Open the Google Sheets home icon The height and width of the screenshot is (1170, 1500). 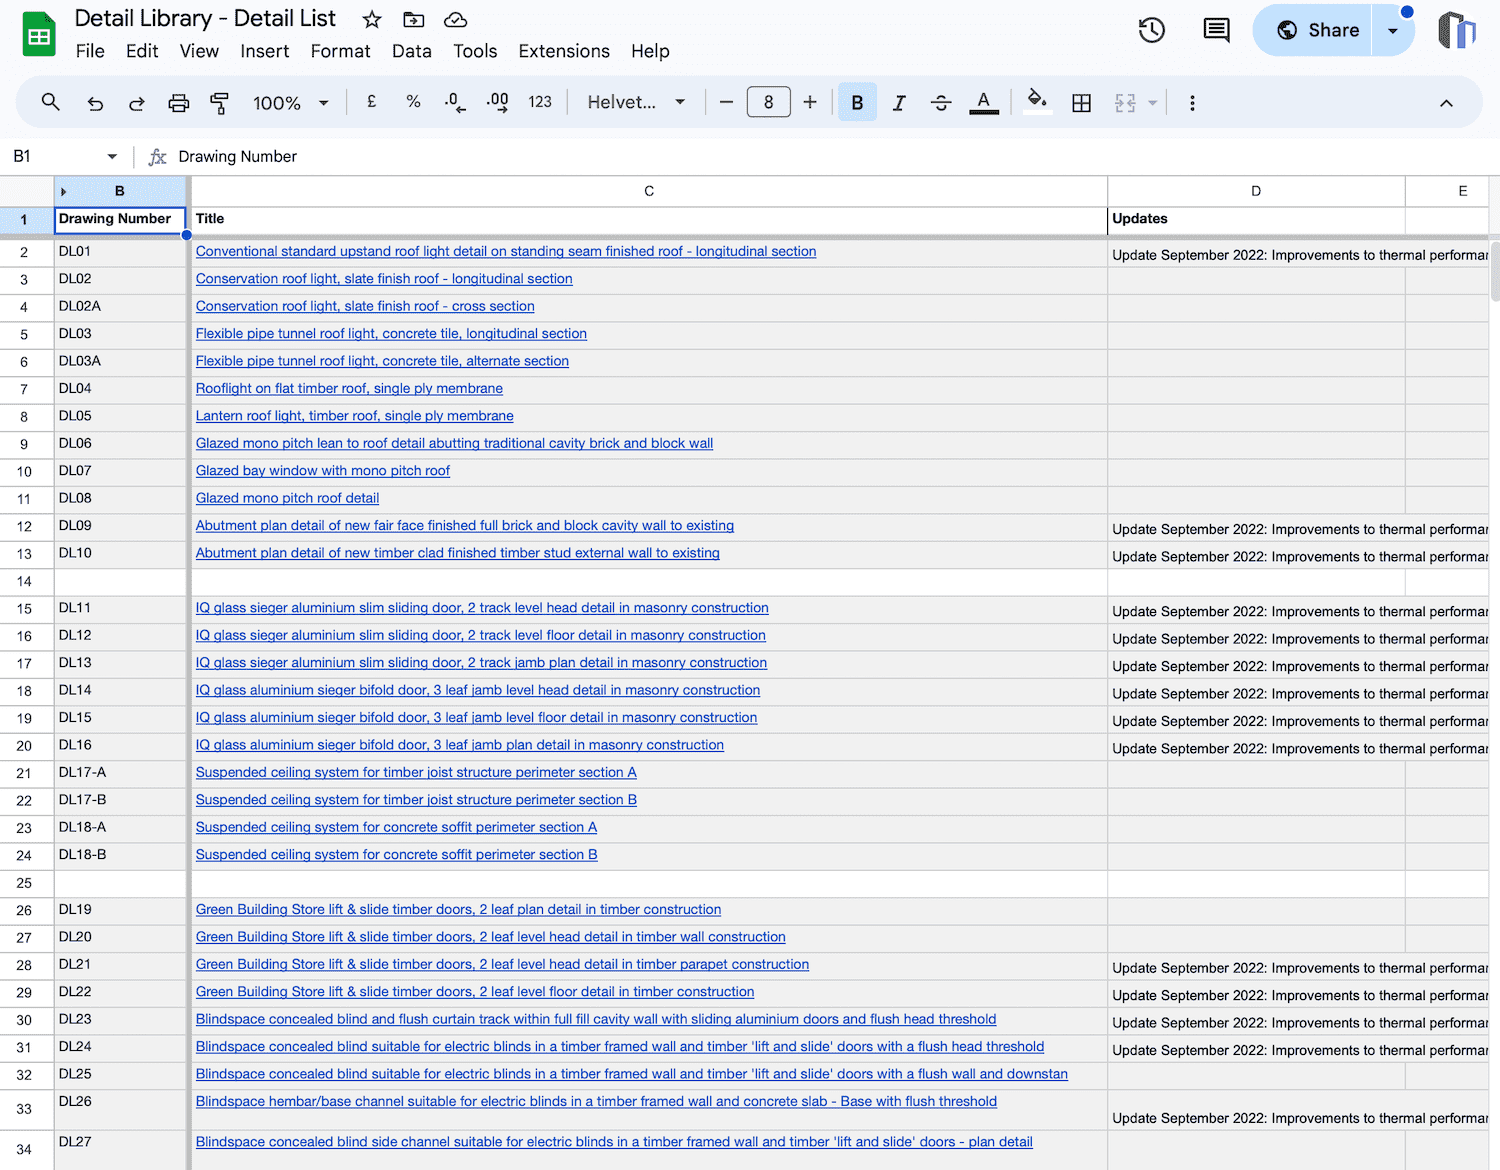tap(39, 35)
